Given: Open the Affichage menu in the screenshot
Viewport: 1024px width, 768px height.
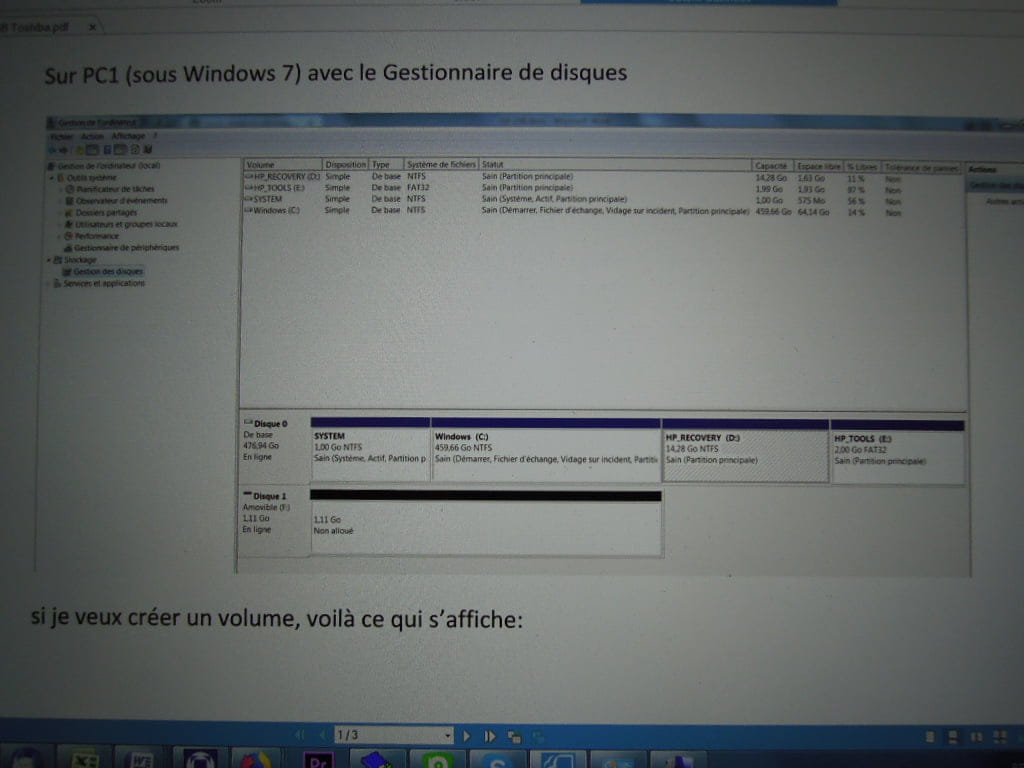Looking at the screenshot, I should tap(128, 136).
